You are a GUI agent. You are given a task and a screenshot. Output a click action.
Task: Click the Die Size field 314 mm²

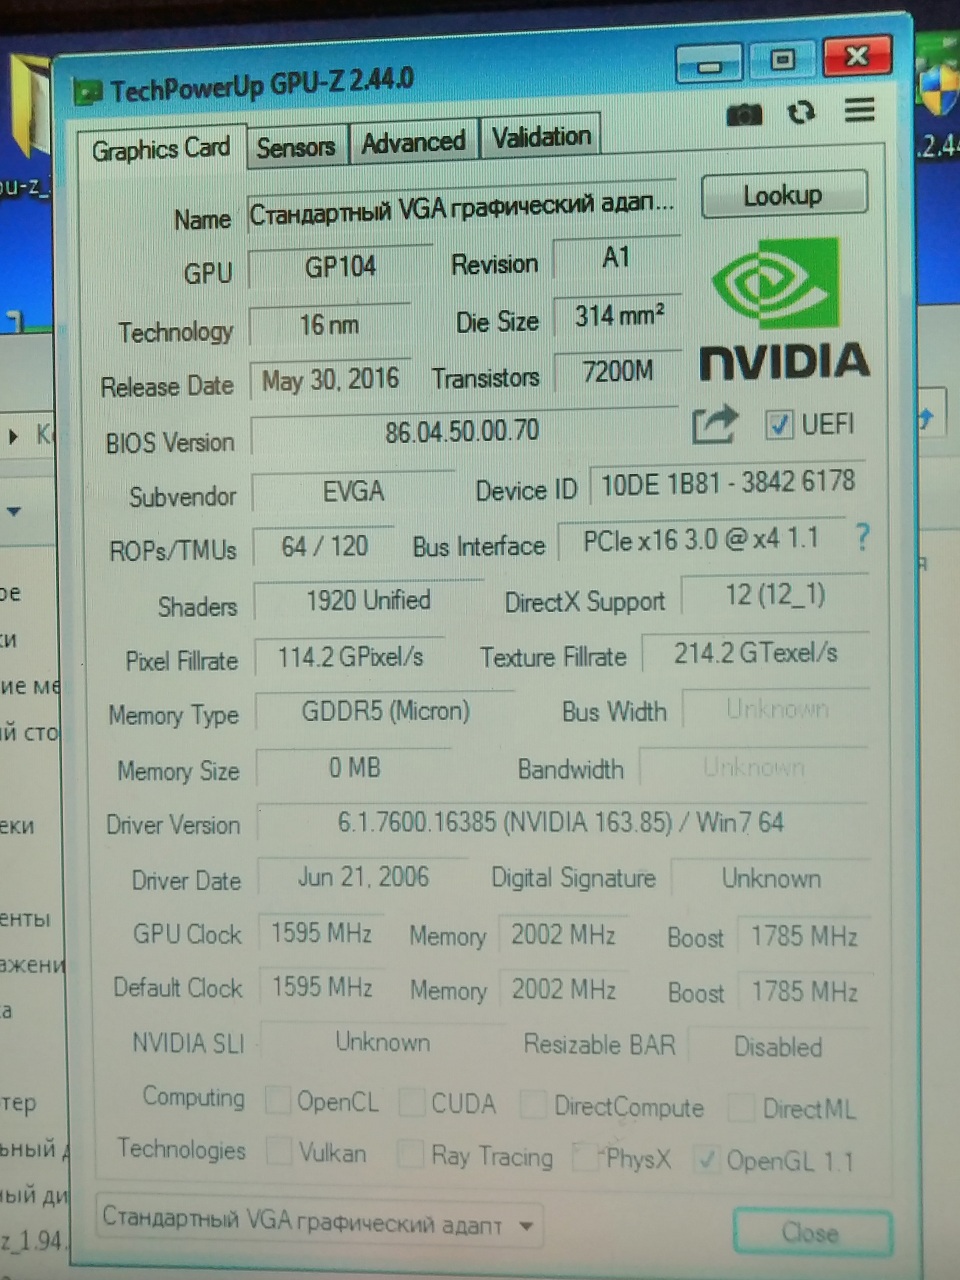pos(617,316)
